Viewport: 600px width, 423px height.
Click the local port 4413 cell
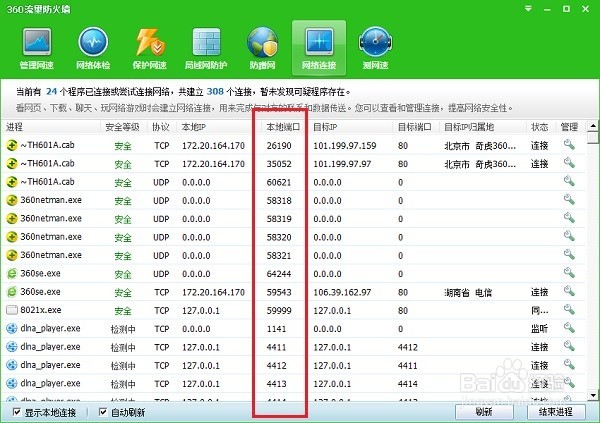coord(276,384)
